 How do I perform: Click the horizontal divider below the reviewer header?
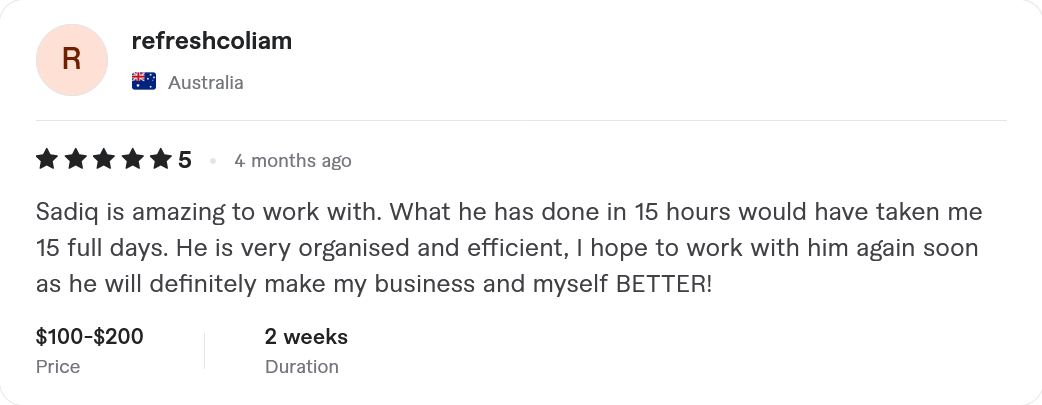click(x=520, y=121)
